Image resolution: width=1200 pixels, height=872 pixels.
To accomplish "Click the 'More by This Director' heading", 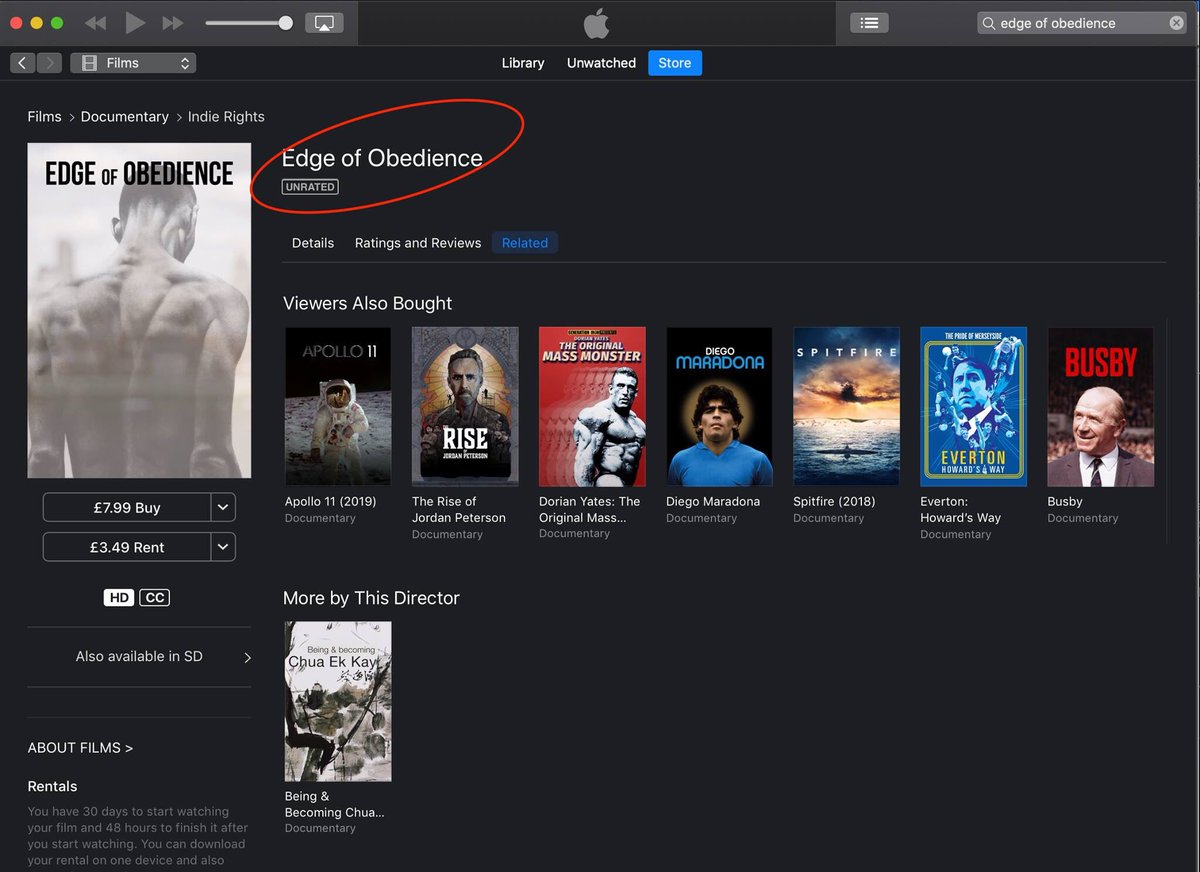I will (371, 599).
